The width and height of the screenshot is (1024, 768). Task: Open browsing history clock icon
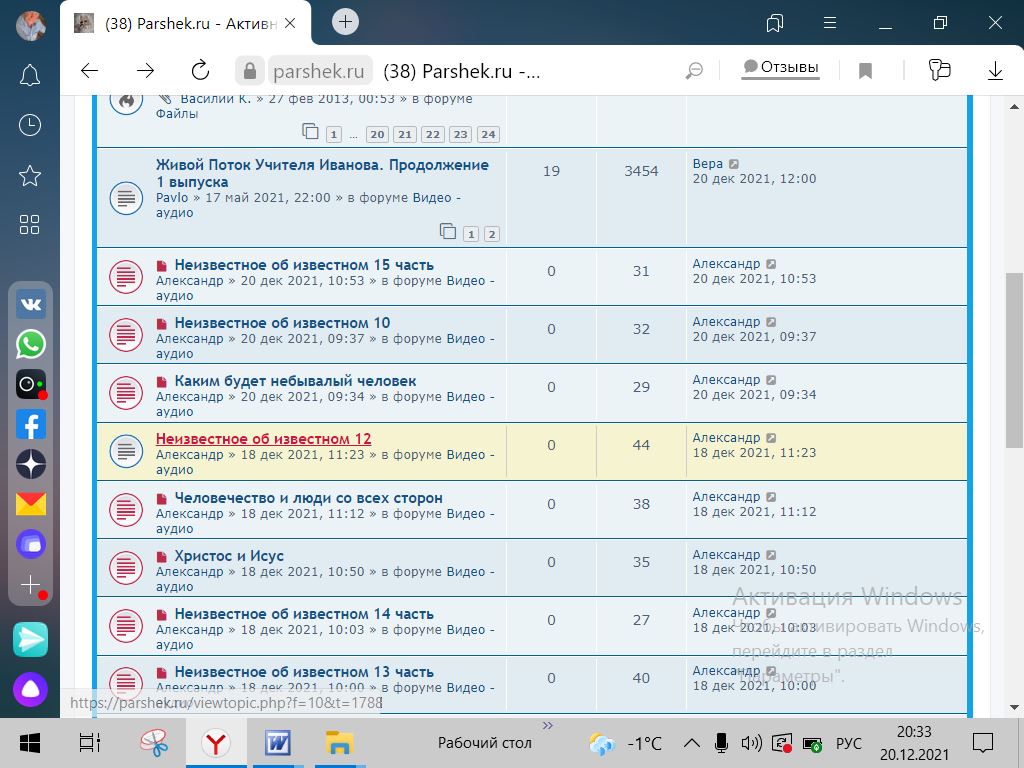[30, 125]
